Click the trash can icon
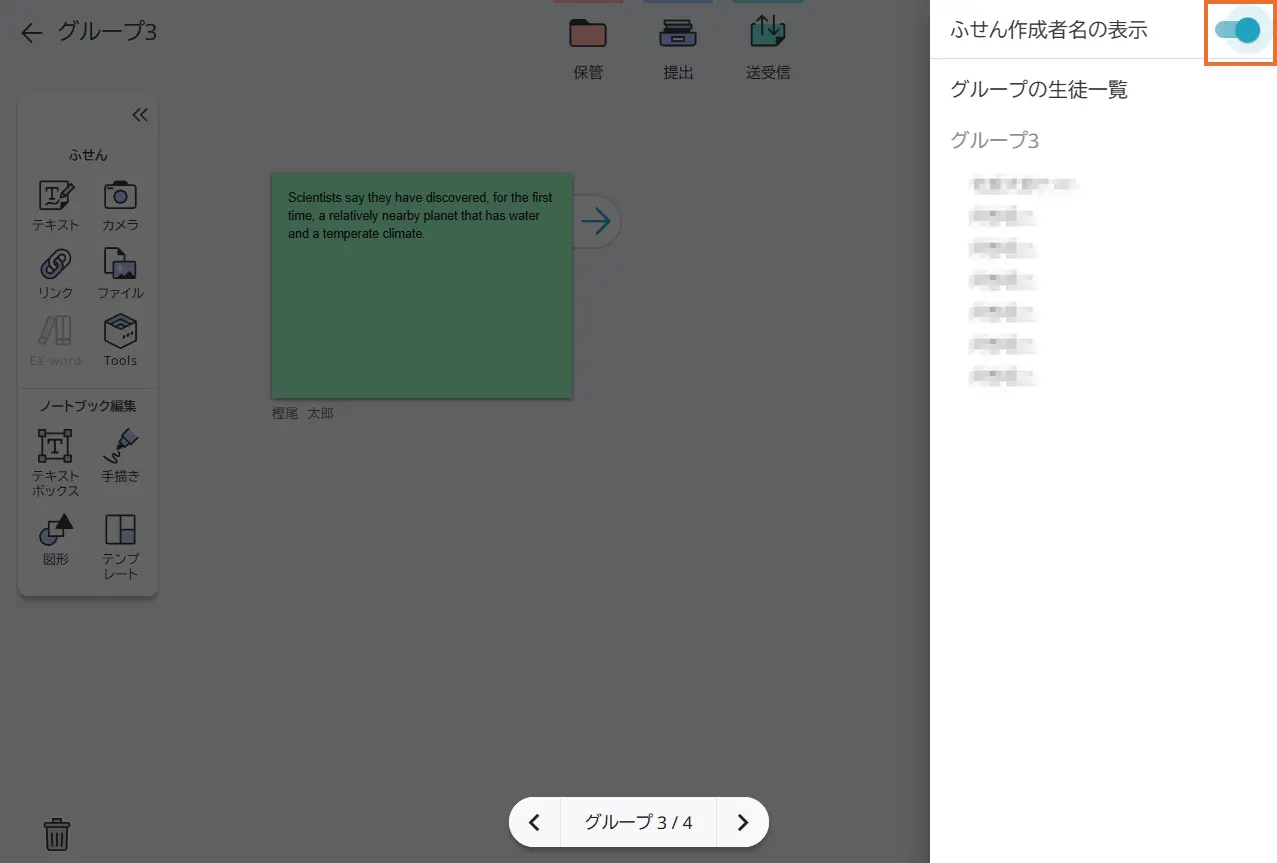This screenshot has width=1277, height=863. click(58, 834)
